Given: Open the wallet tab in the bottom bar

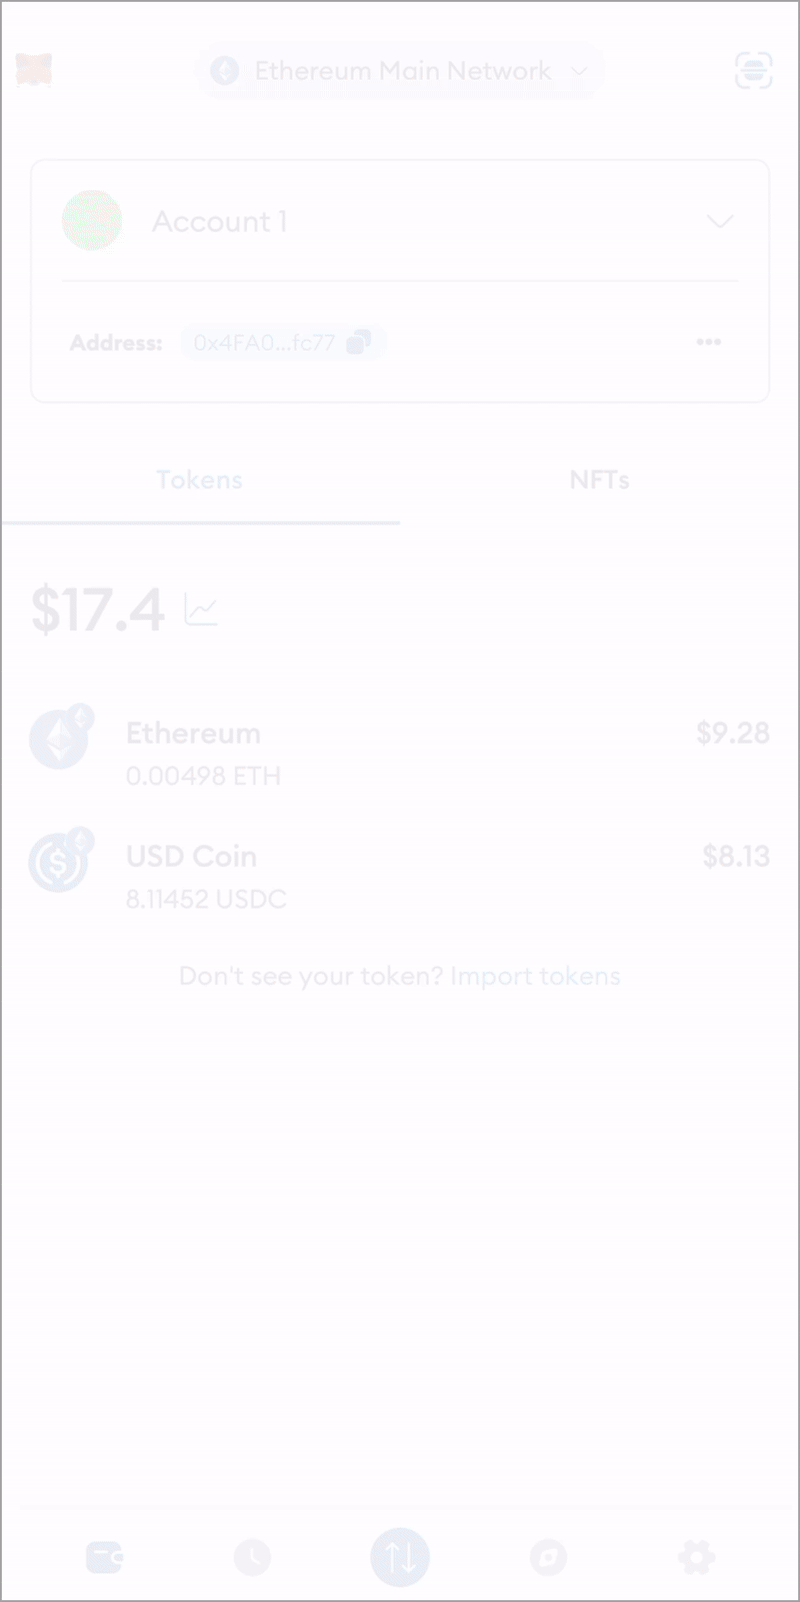Looking at the screenshot, I should [x=104, y=1557].
